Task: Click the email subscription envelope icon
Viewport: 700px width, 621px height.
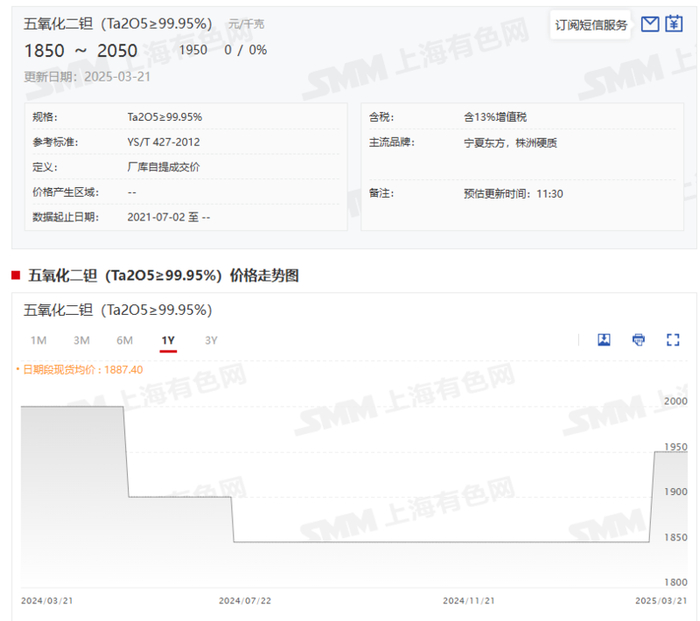Action: pos(650,24)
